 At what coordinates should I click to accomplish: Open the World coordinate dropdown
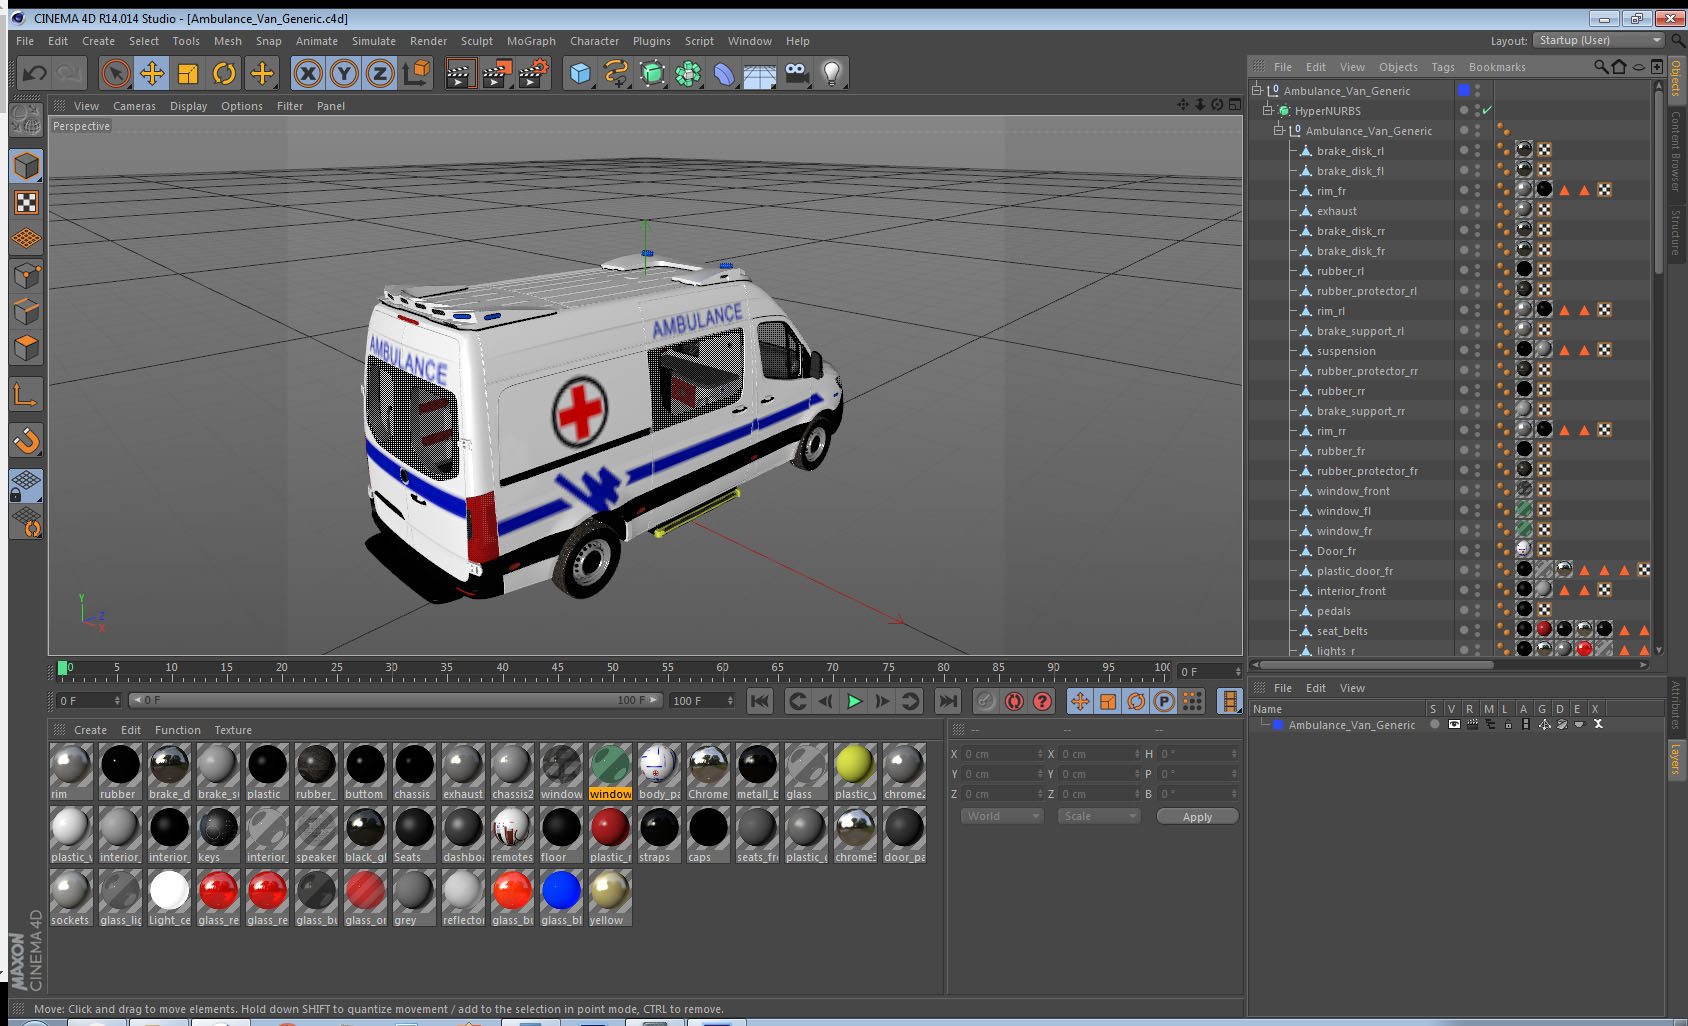tap(1002, 816)
